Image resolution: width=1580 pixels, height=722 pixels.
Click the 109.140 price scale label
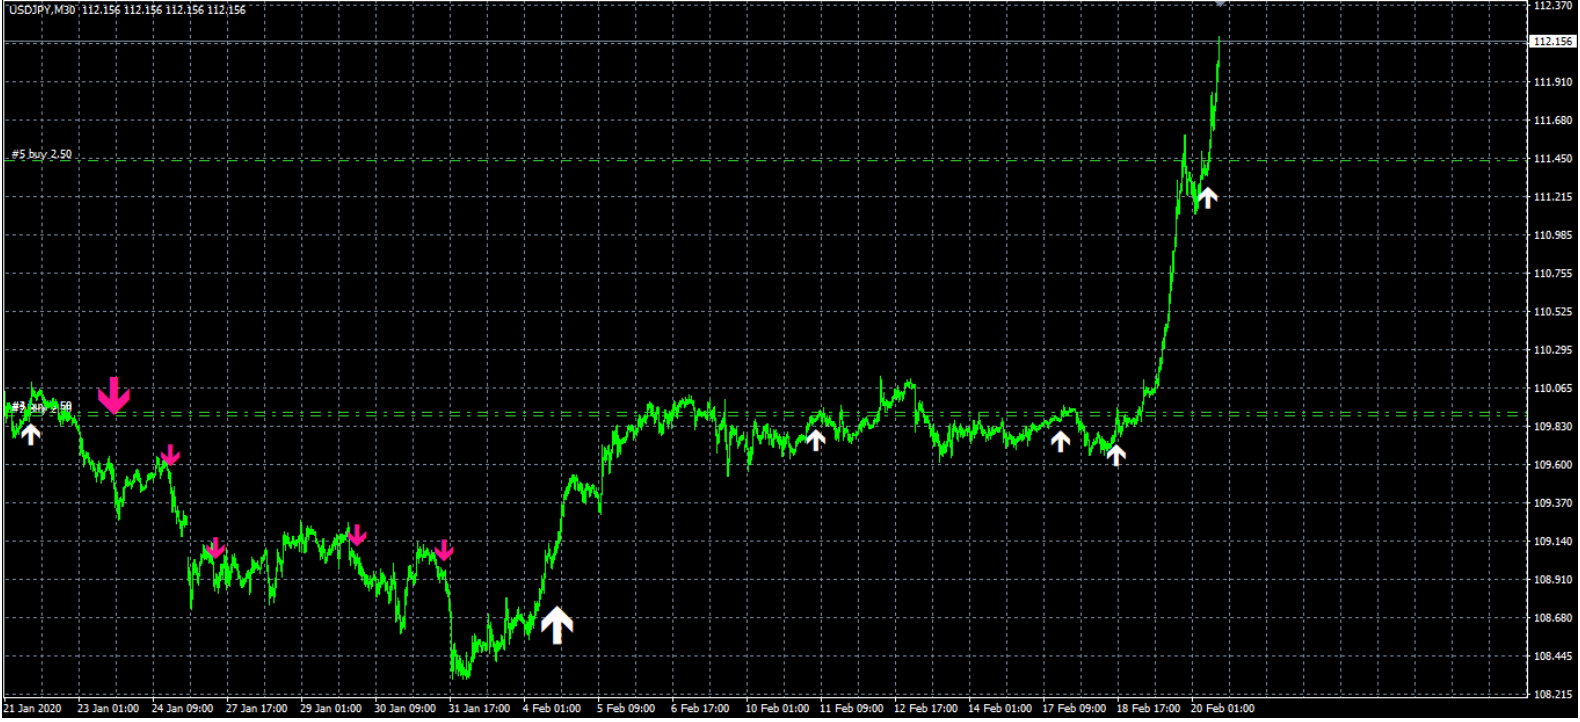(x=1553, y=541)
